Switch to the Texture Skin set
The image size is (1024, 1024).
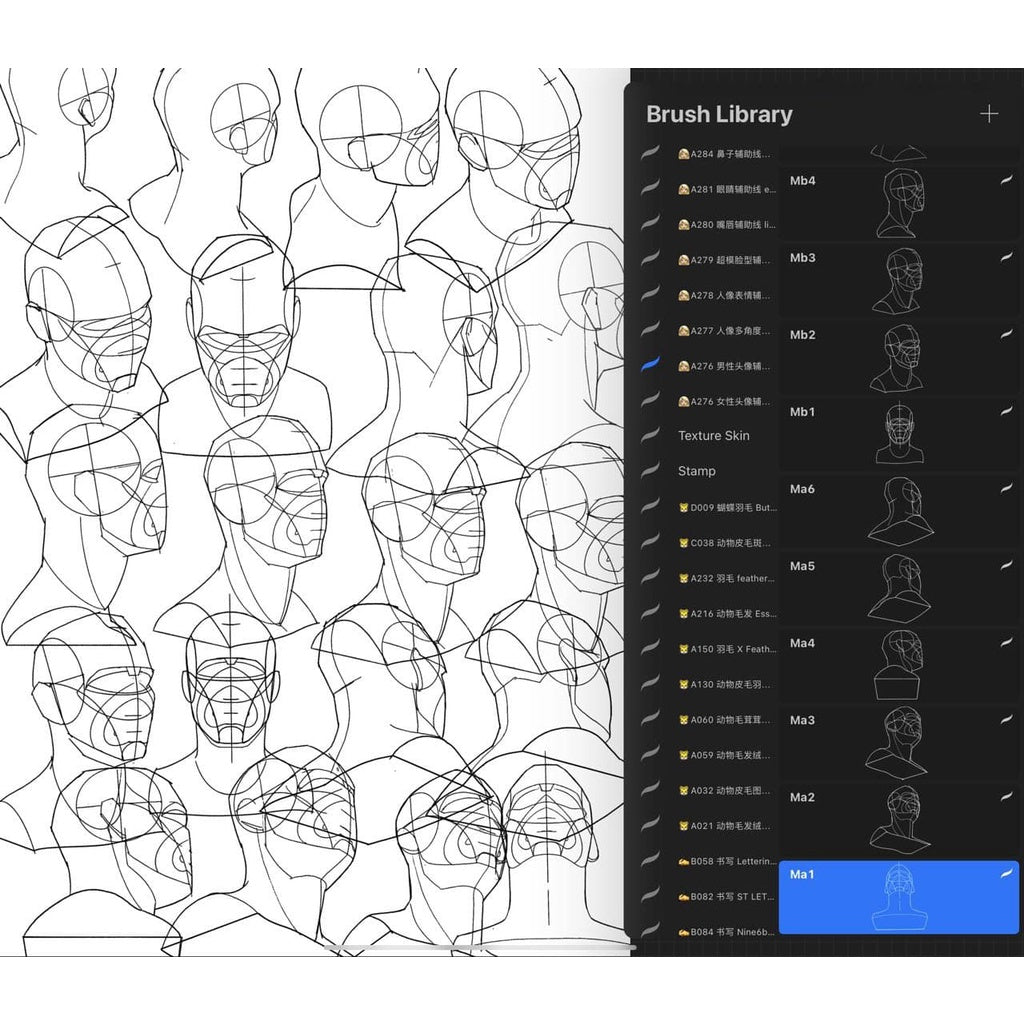tap(714, 436)
